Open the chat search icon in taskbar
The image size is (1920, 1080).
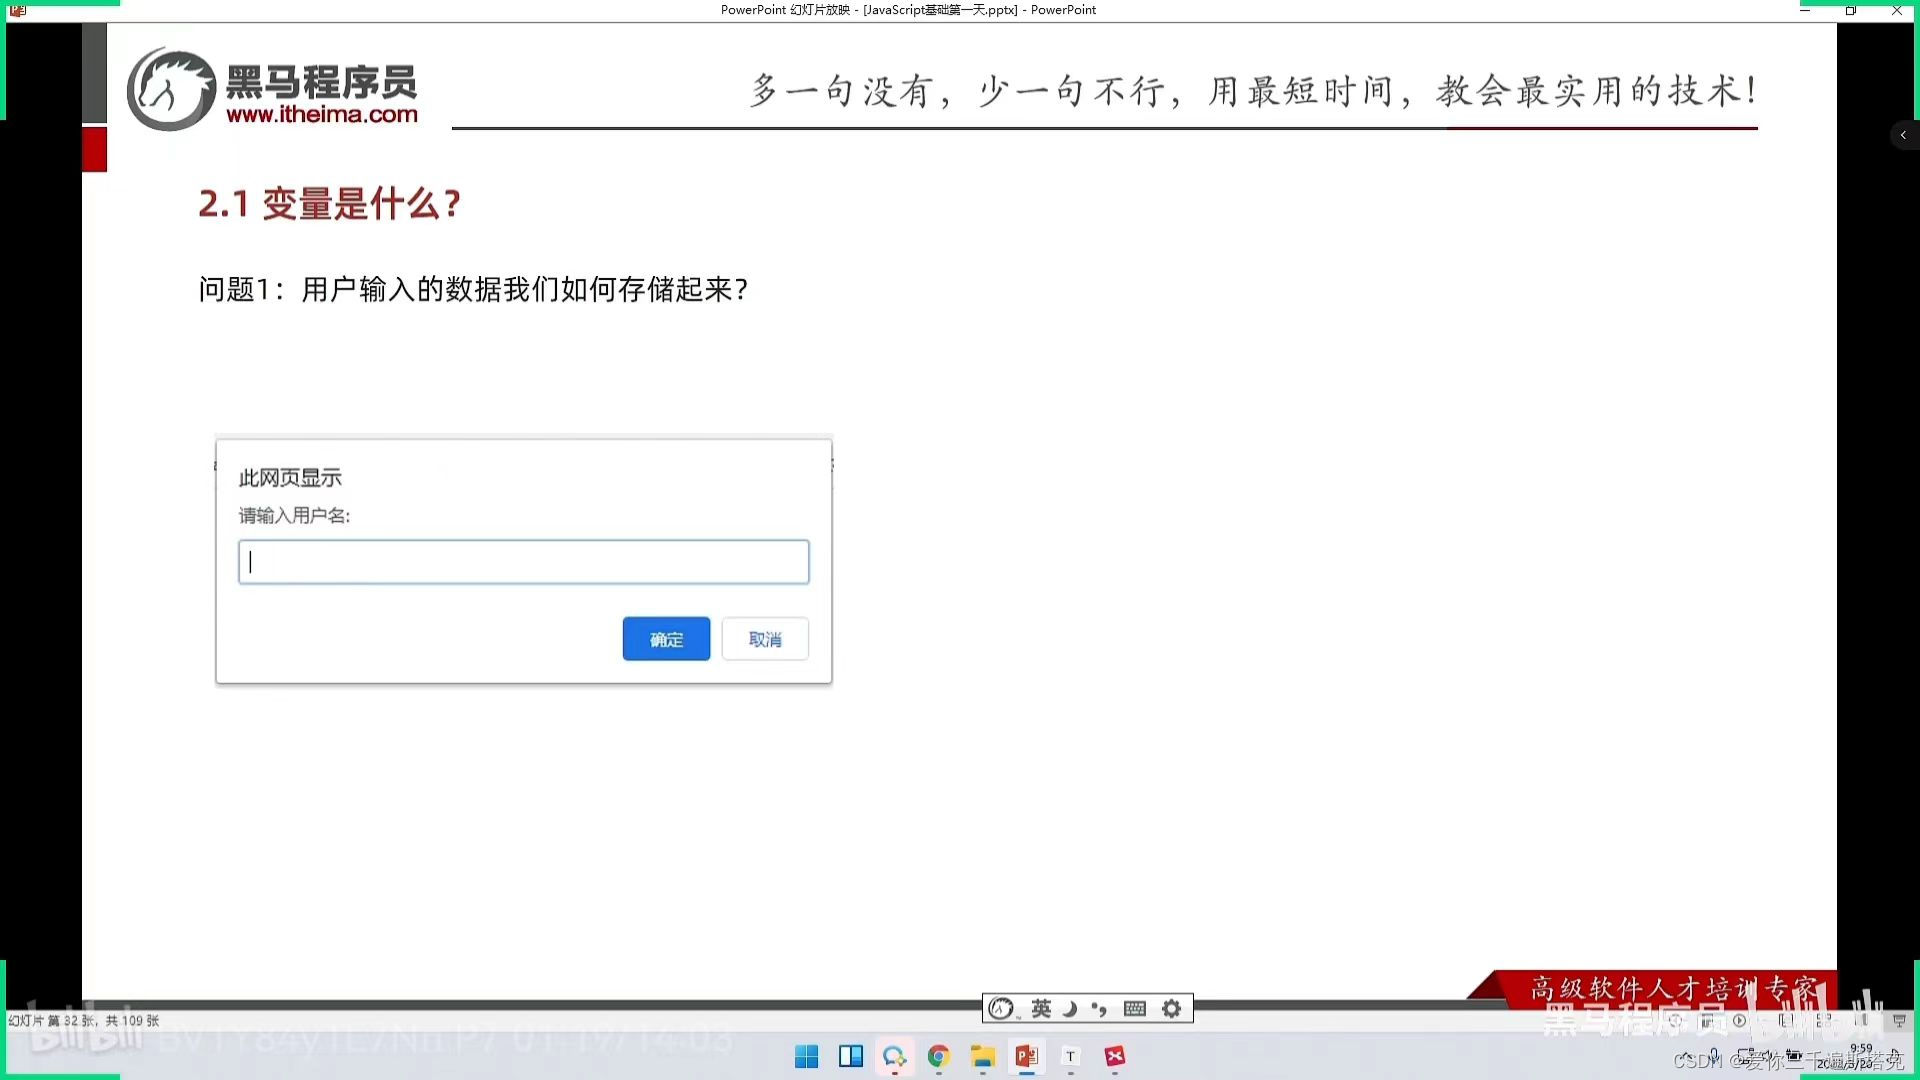(x=894, y=1057)
